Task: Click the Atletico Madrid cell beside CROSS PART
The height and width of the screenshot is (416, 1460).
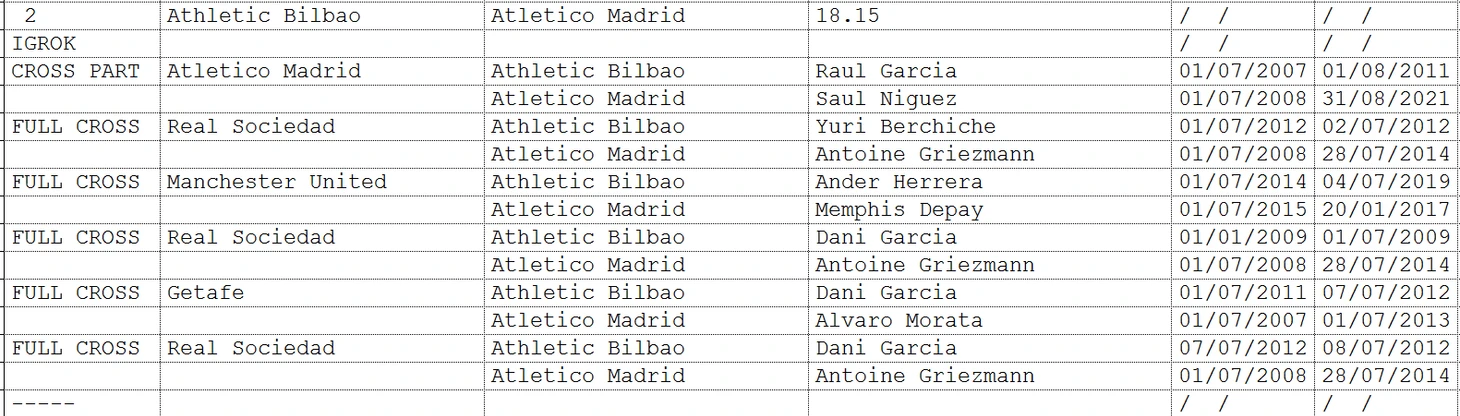Action: click(x=322, y=71)
